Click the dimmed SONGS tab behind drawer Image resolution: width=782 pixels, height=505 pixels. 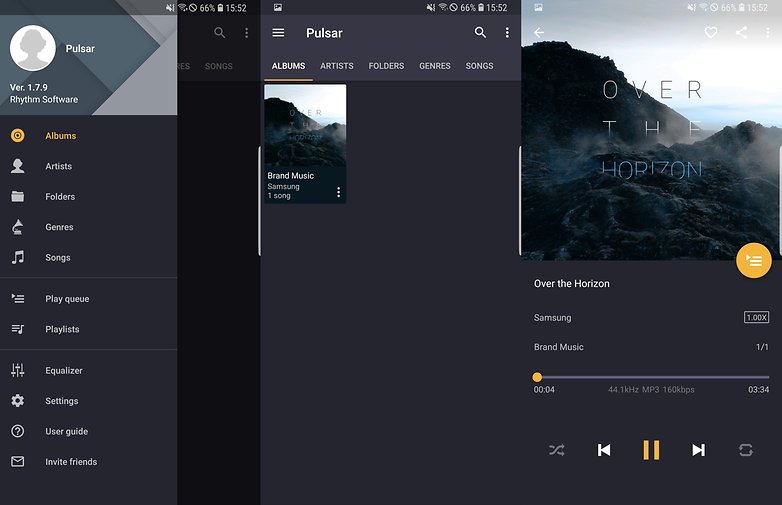pyautogui.click(x=218, y=66)
